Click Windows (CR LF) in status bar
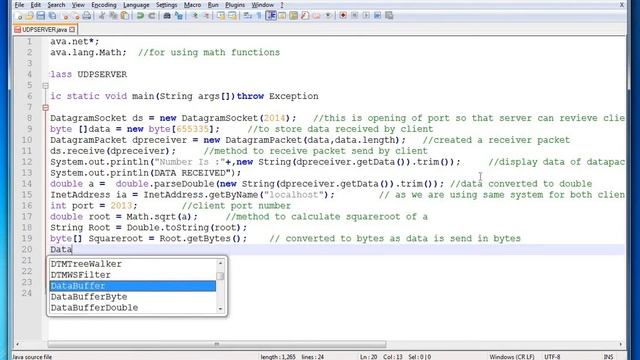The image size is (640, 360). [x=512, y=357]
